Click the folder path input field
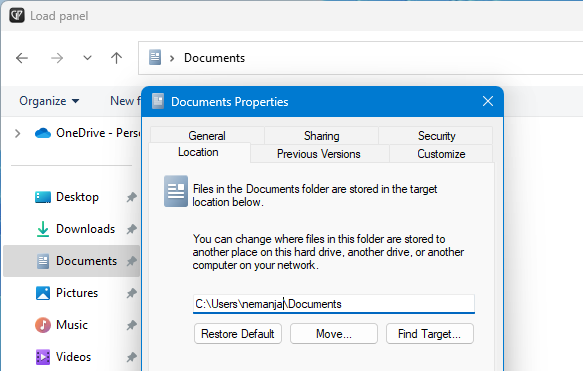The width and height of the screenshot is (583, 371). tap(334, 304)
